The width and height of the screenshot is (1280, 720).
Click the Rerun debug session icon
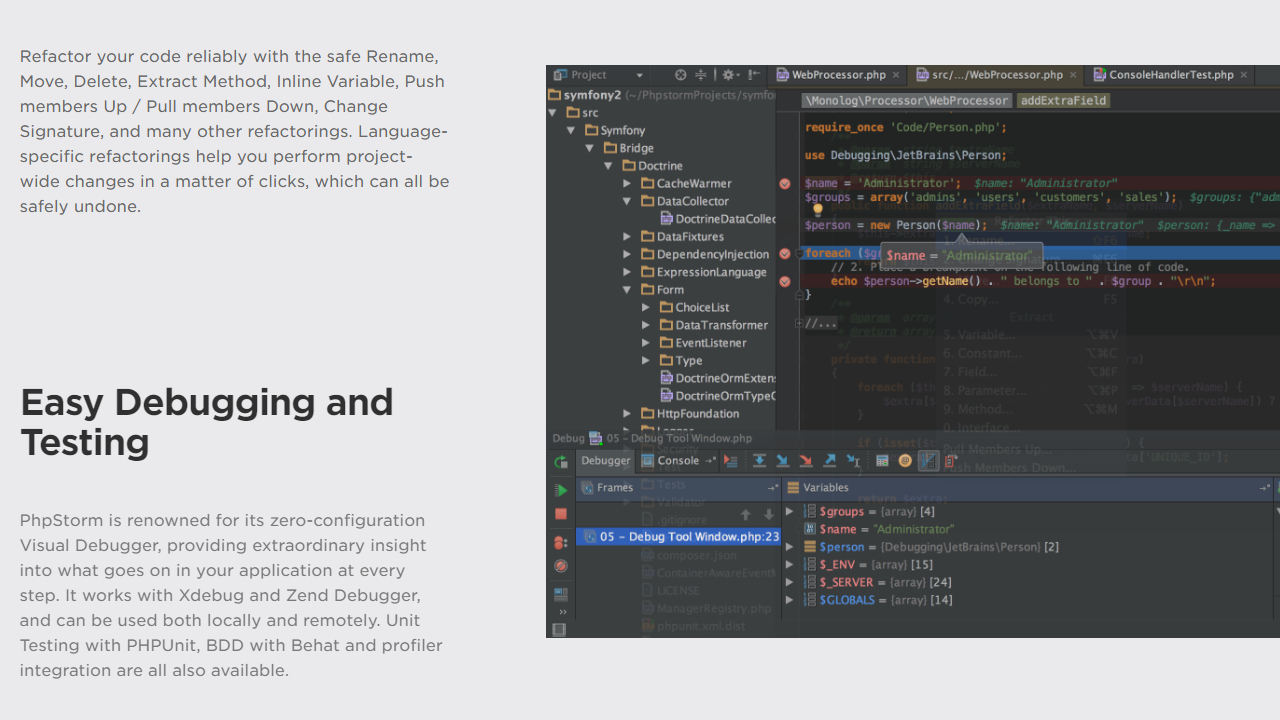561,462
